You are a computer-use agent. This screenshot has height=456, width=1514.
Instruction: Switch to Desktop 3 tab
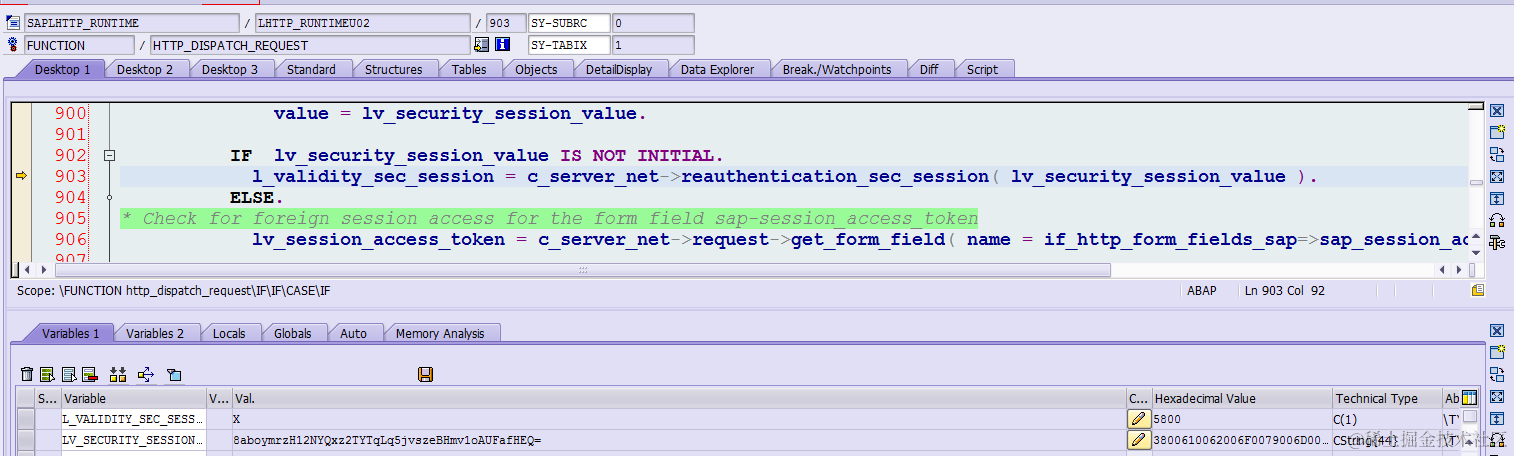[230, 69]
